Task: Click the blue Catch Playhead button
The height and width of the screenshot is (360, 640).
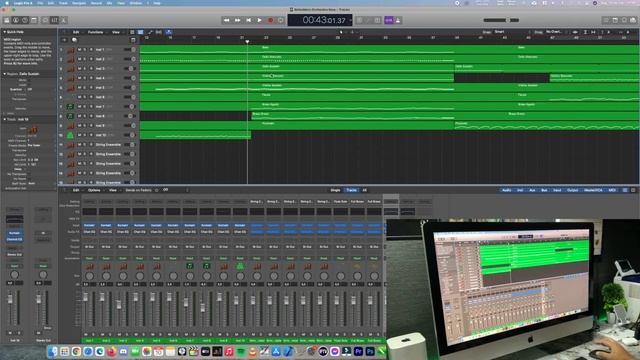Action: 169,32
